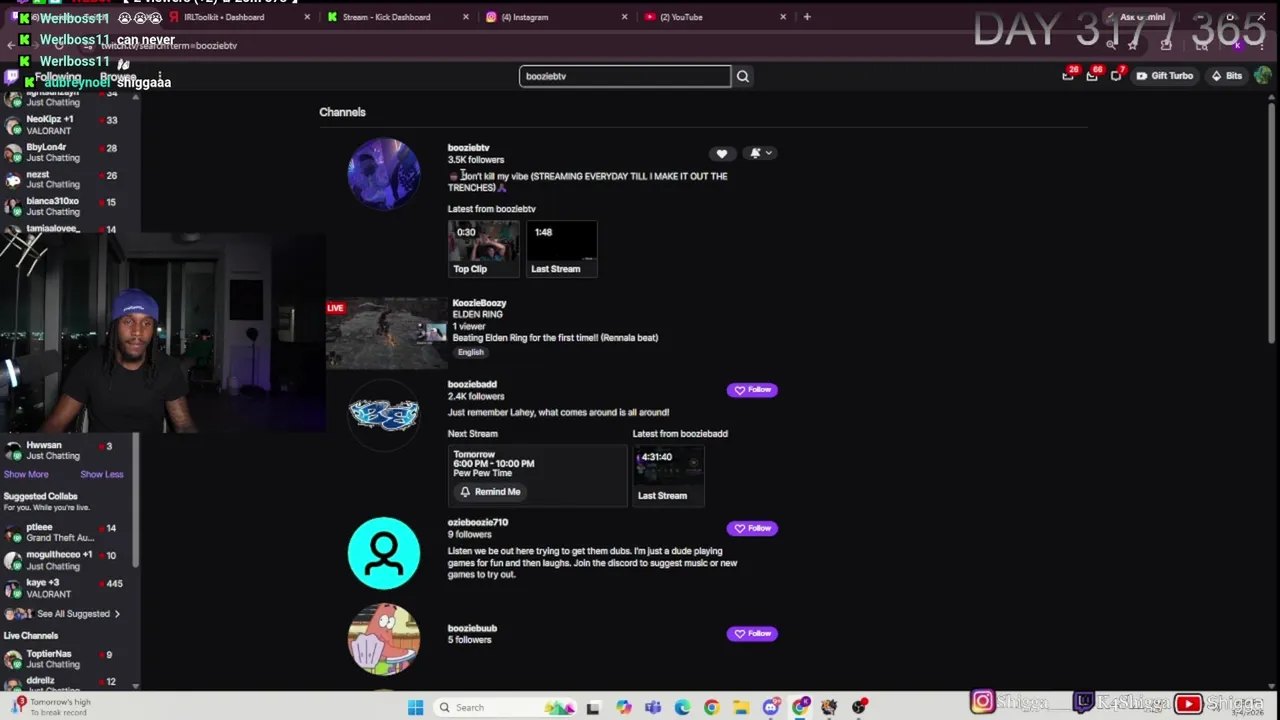Click the Bits button in the top bar

(x=1226, y=76)
